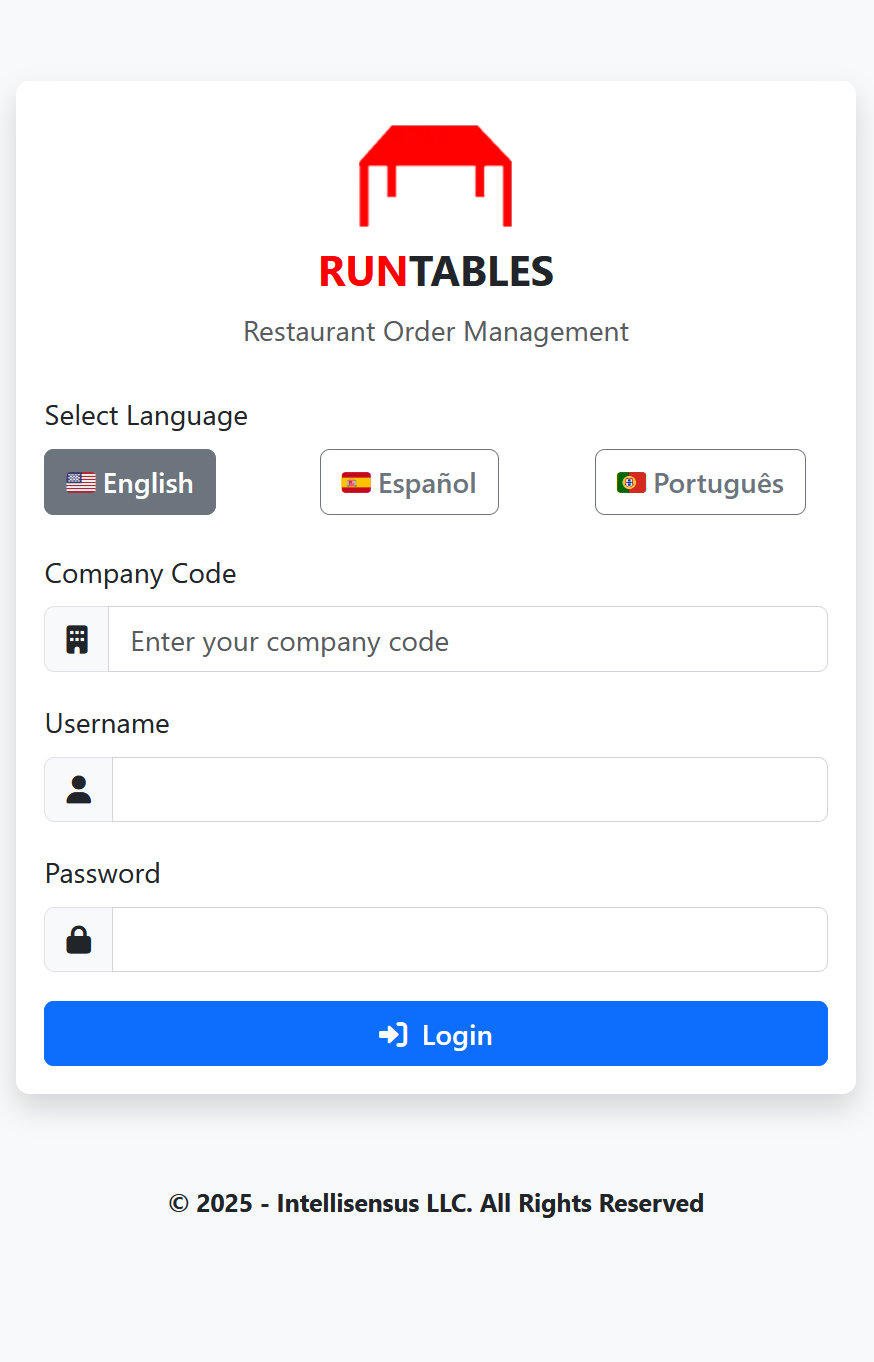Click the Company Code label
874x1362 pixels.
141,574
